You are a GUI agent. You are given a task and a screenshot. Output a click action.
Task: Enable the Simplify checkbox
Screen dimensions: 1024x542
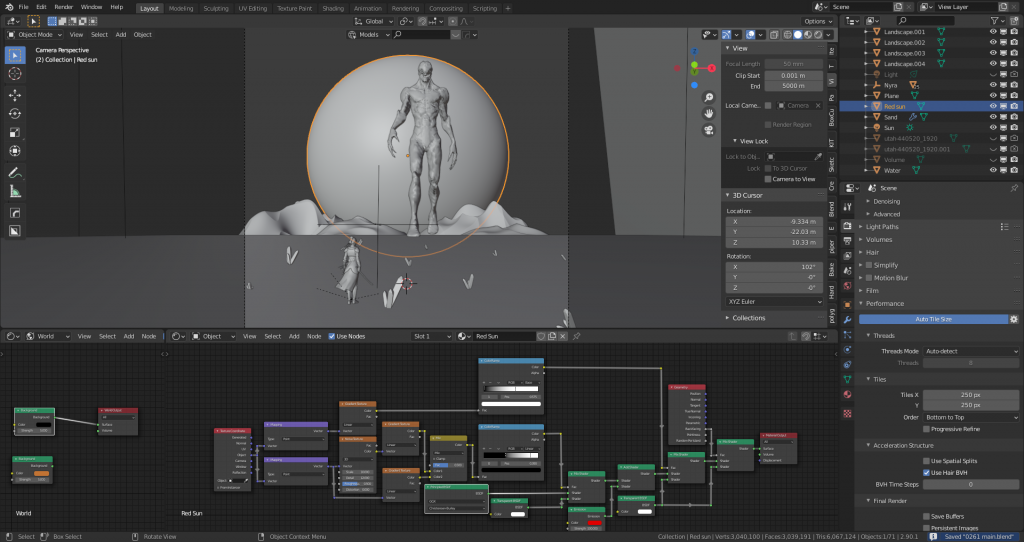(x=869, y=265)
